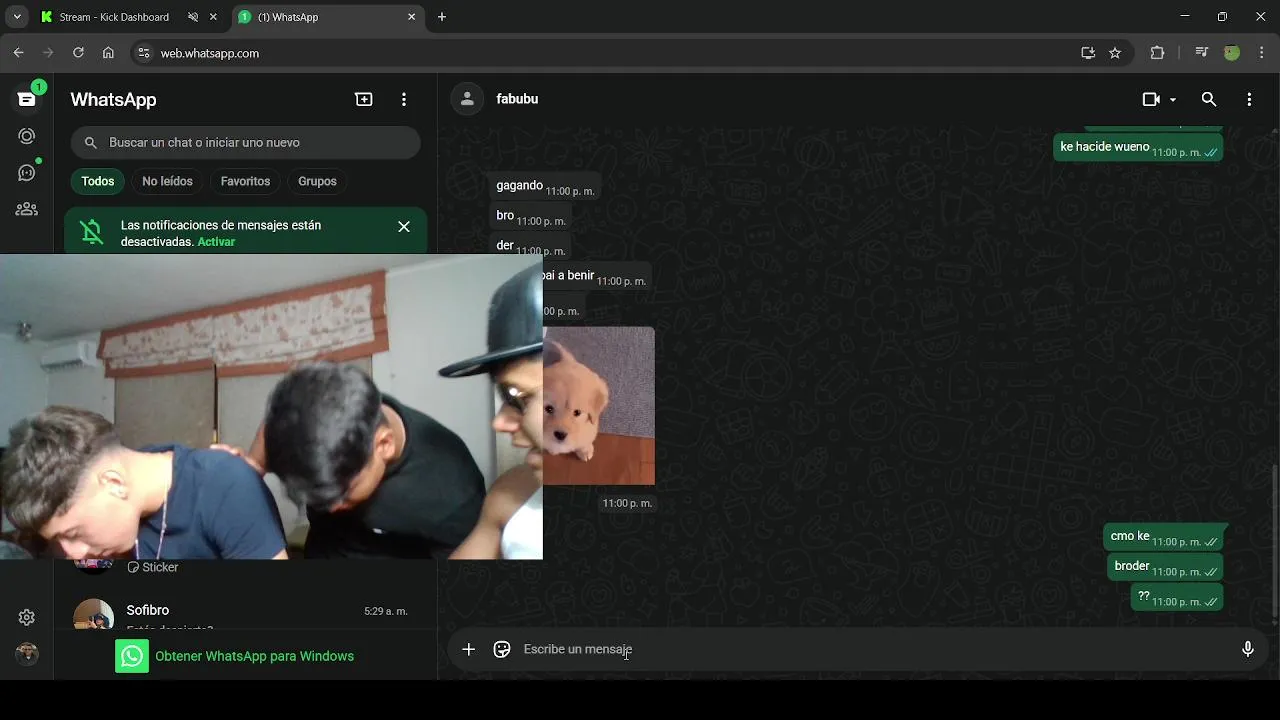The width and height of the screenshot is (1280, 720).
Task: Click the 'bro' received message
Action: point(530,216)
